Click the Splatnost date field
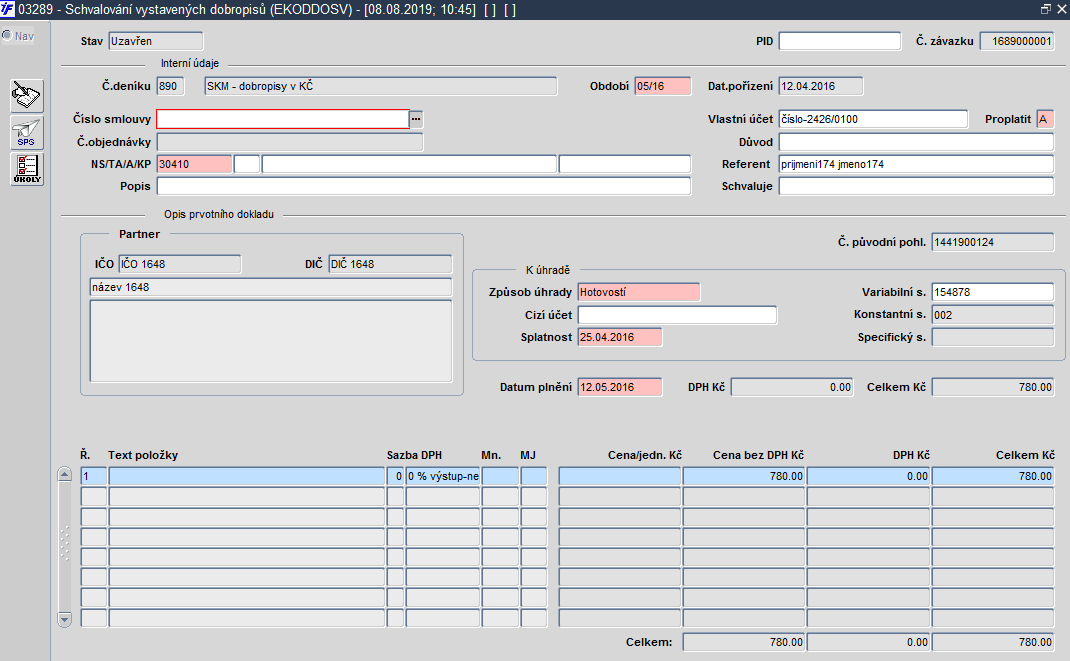 [620, 337]
